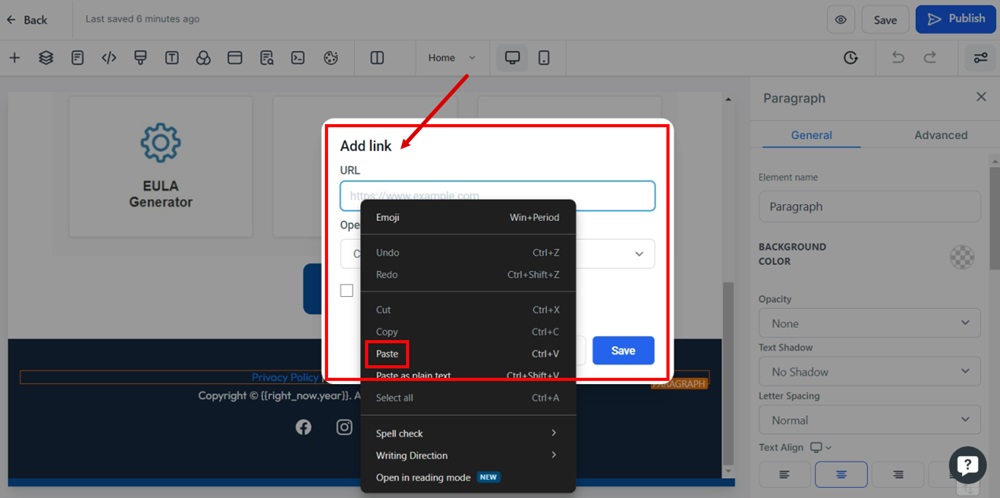Viewport: 1000px width, 498px height.
Task: Click the Element name input field
Action: click(869, 207)
